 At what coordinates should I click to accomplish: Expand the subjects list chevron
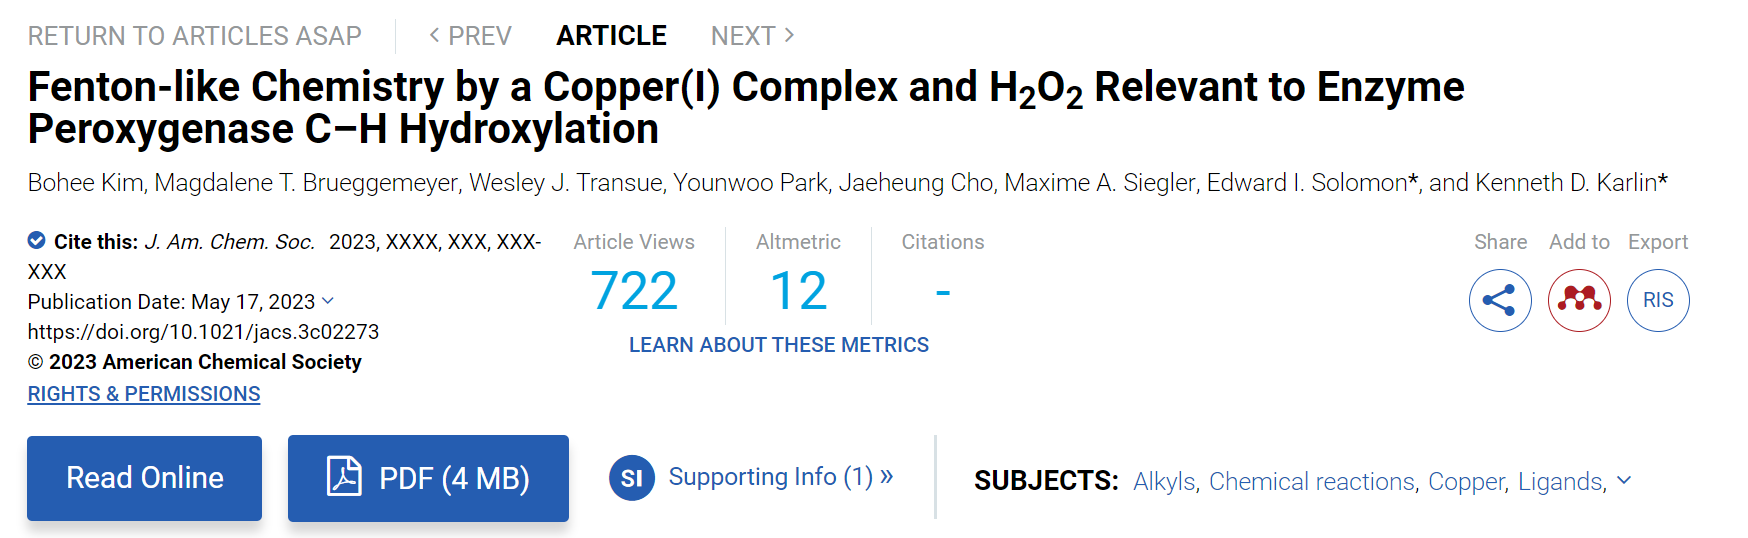click(x=1624, y=480)
